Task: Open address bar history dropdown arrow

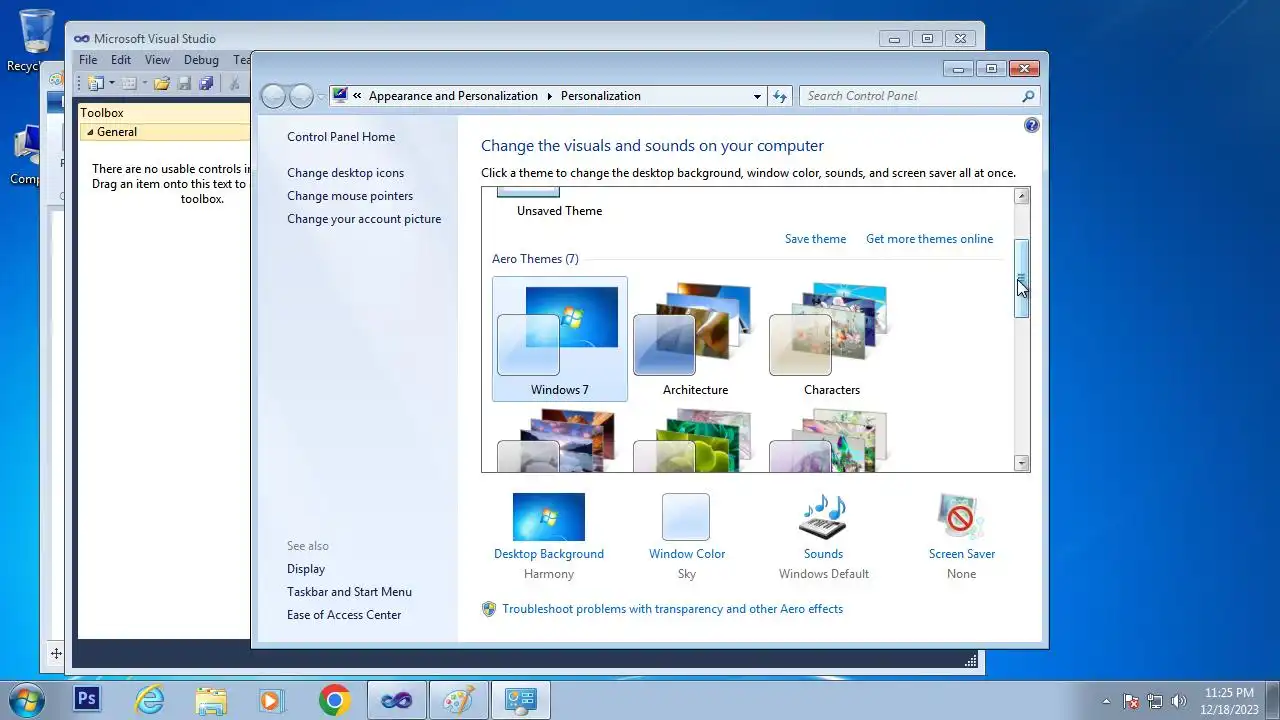Action: (757, 96)
